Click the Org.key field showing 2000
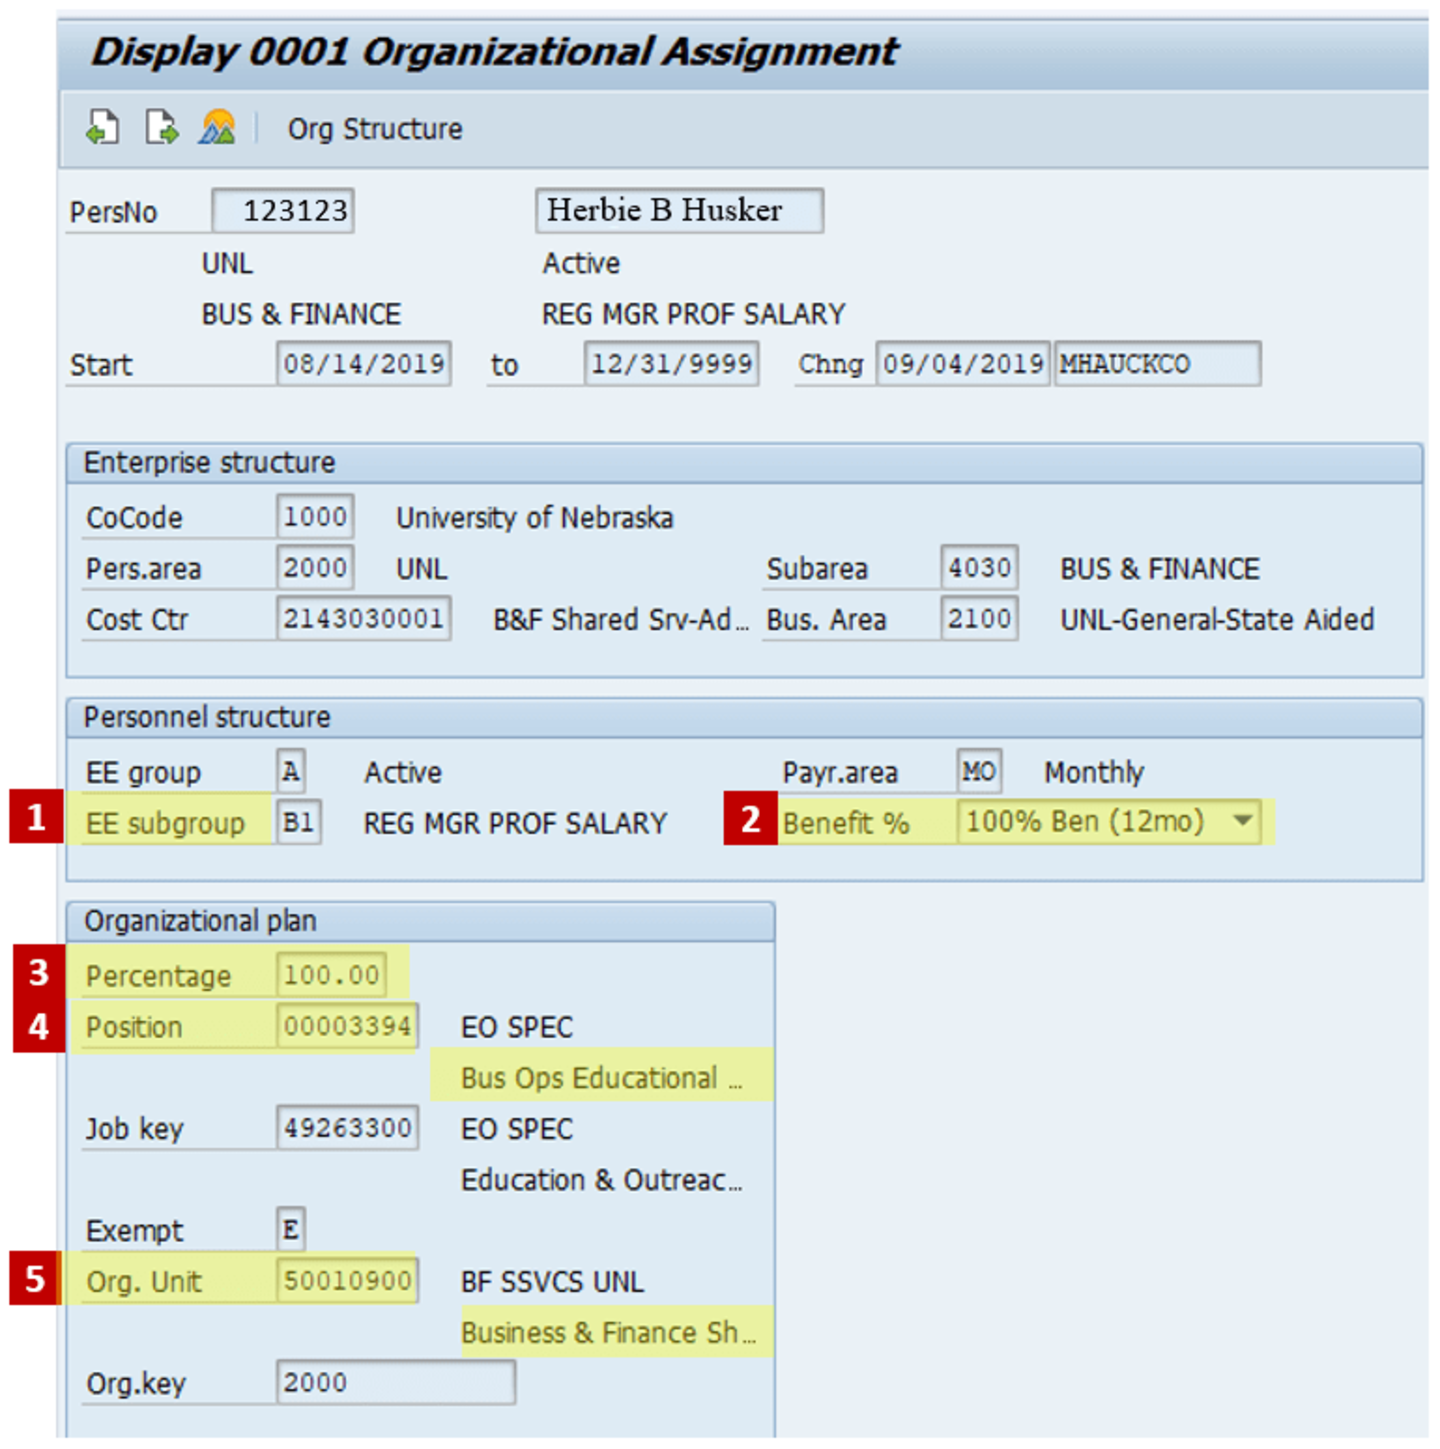The width and height of the screenshot is (1440, 1449). 395,1381
